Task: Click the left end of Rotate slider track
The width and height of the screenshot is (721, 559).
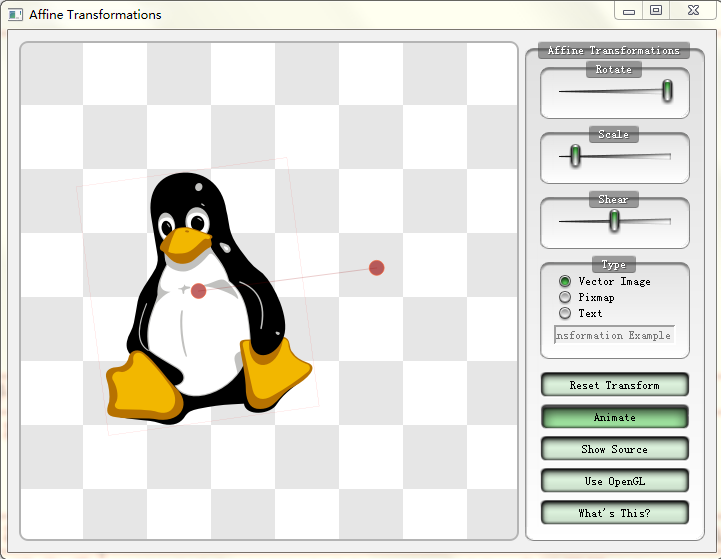Action: click(x=563, y=91)
